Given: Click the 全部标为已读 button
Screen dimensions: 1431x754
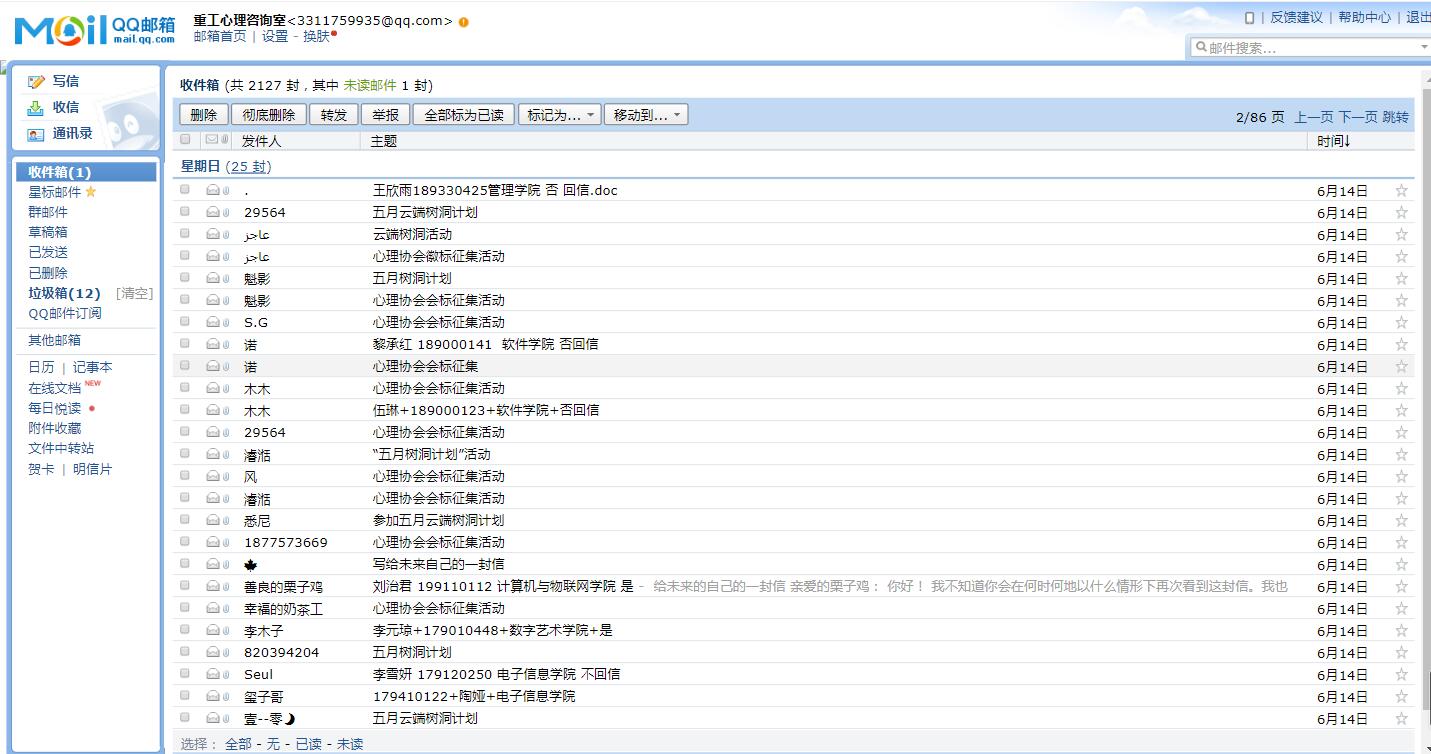Looking at the screenshot, I should coord(464,115).
